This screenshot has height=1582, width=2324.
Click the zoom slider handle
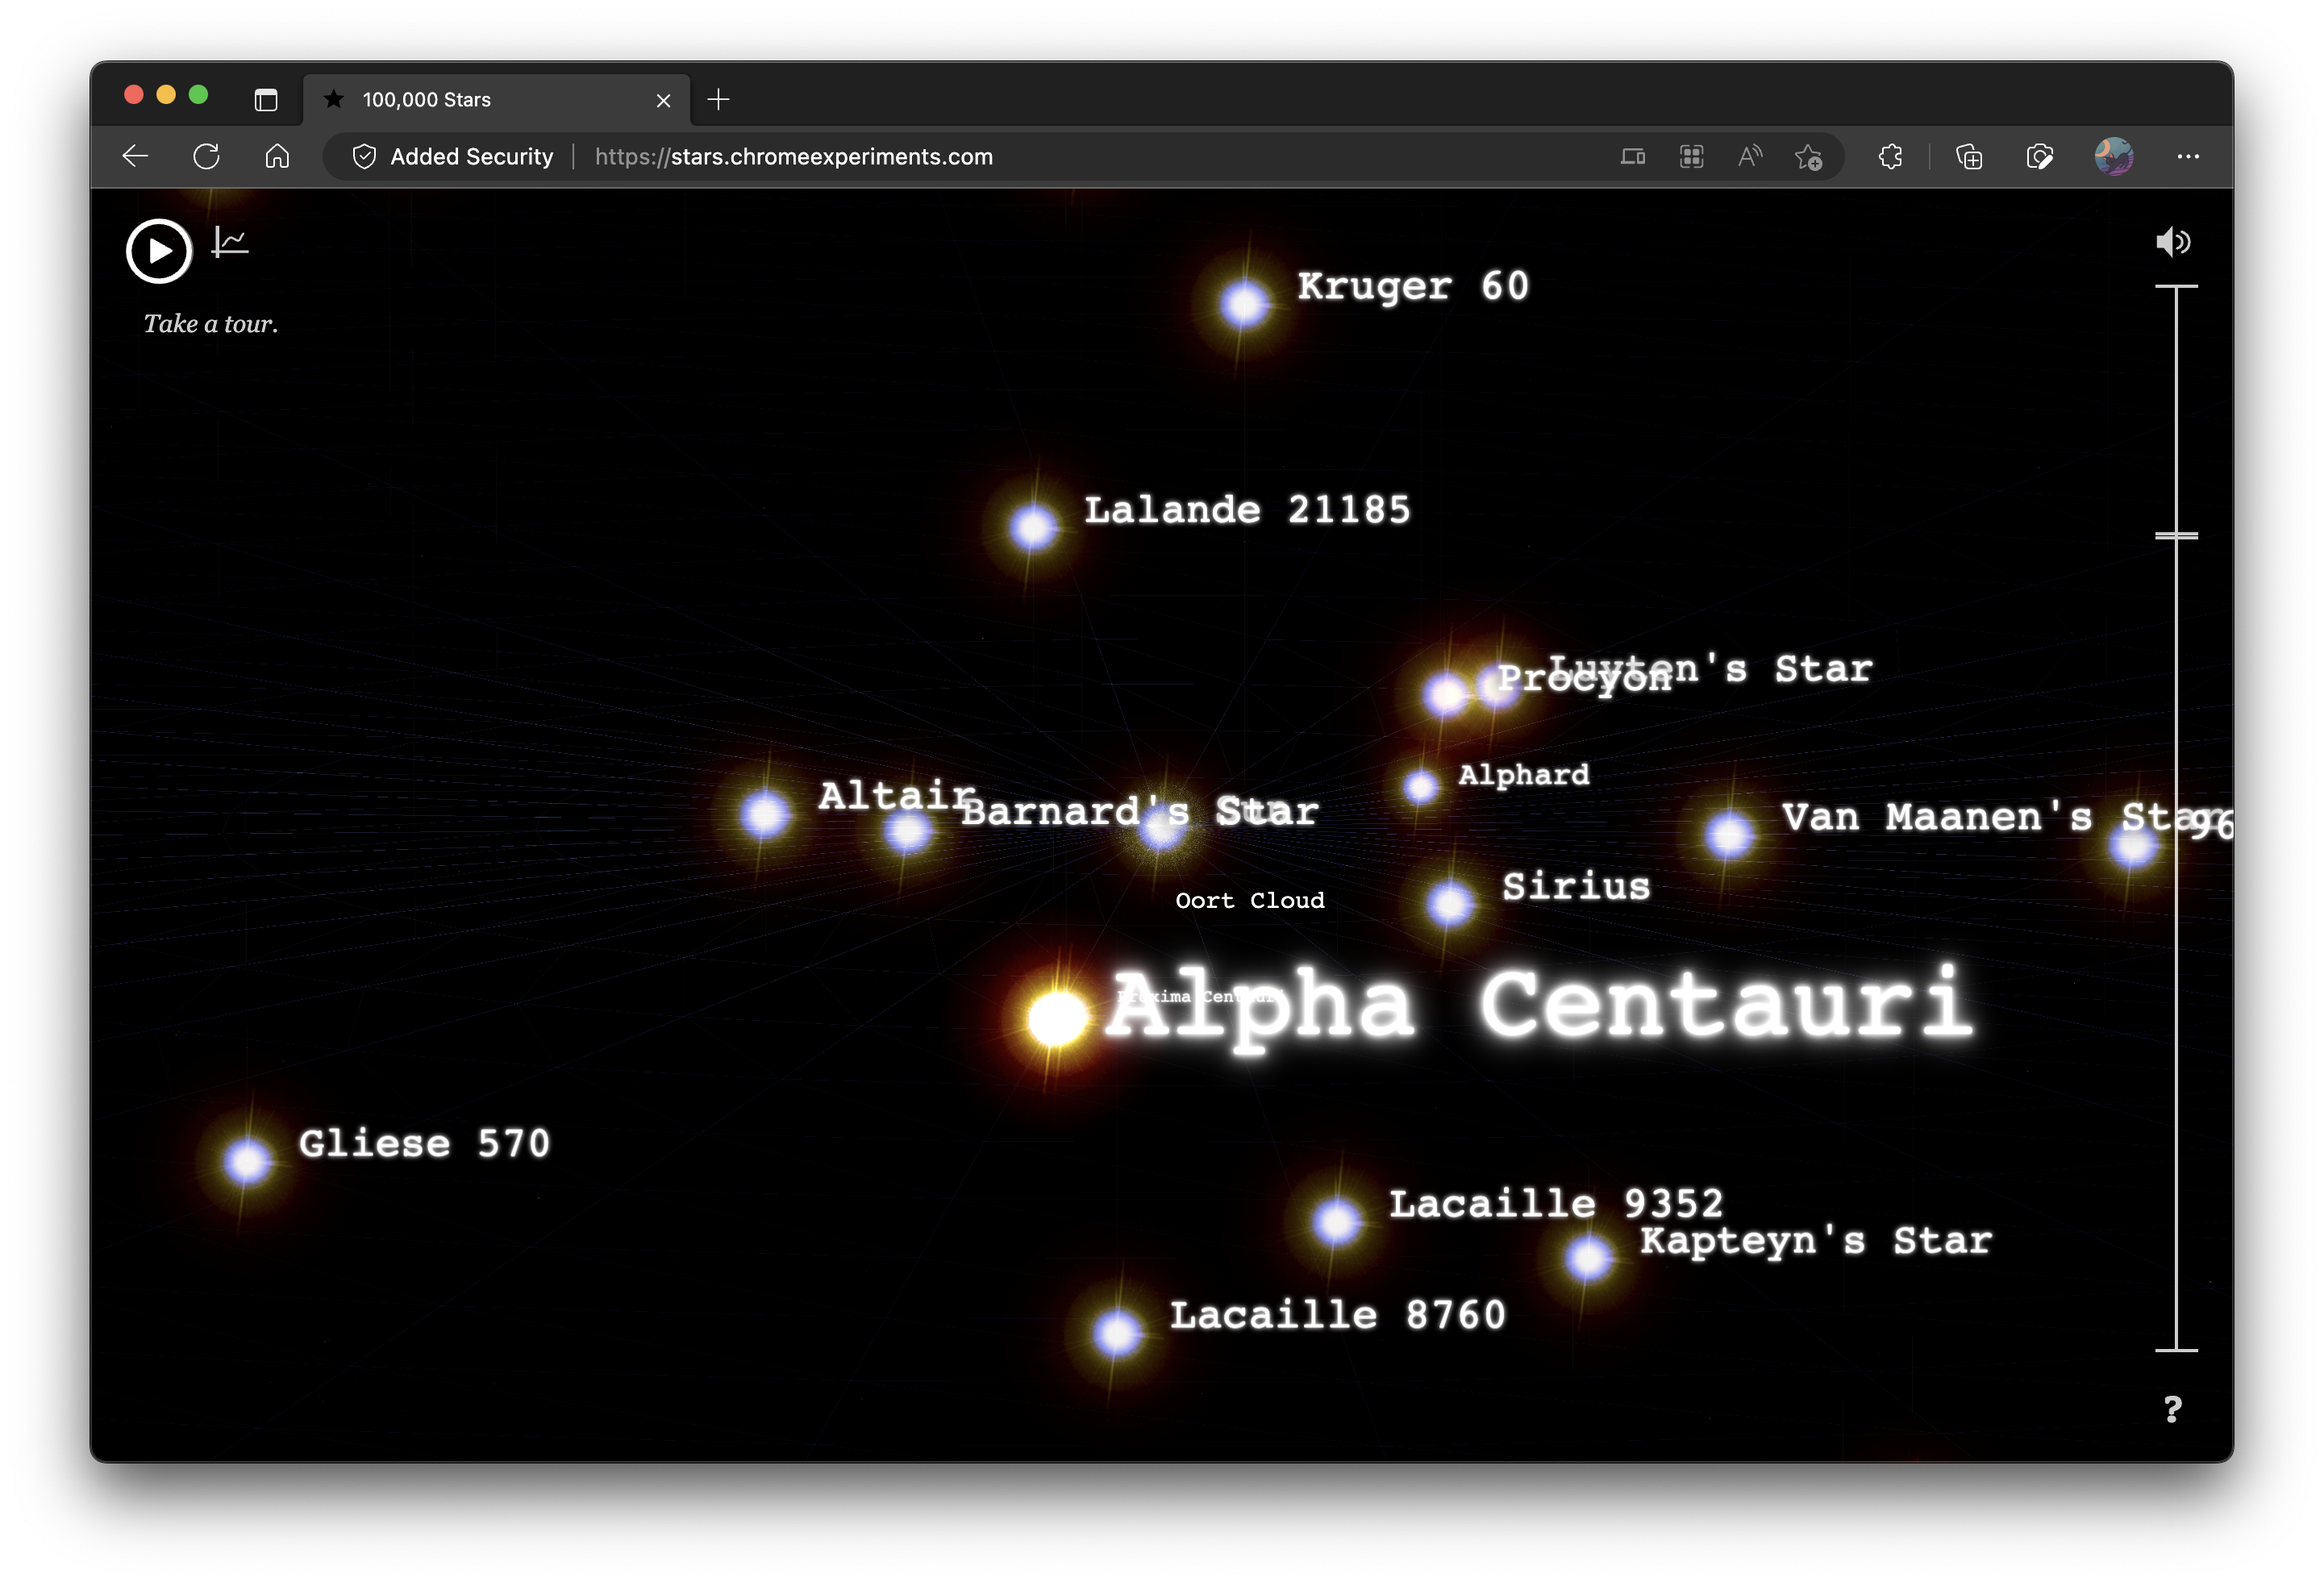pos(2176,536)
